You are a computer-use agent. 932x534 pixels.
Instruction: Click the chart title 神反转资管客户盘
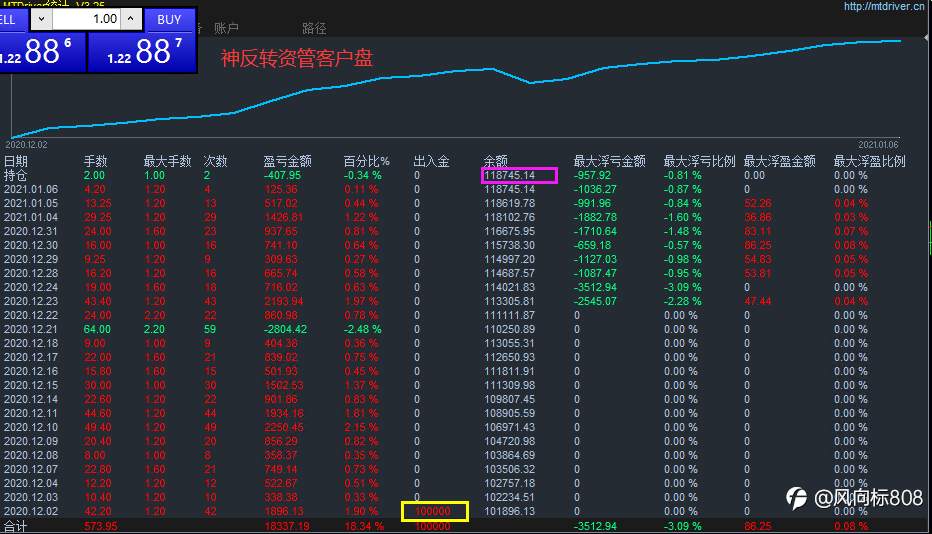297,58
